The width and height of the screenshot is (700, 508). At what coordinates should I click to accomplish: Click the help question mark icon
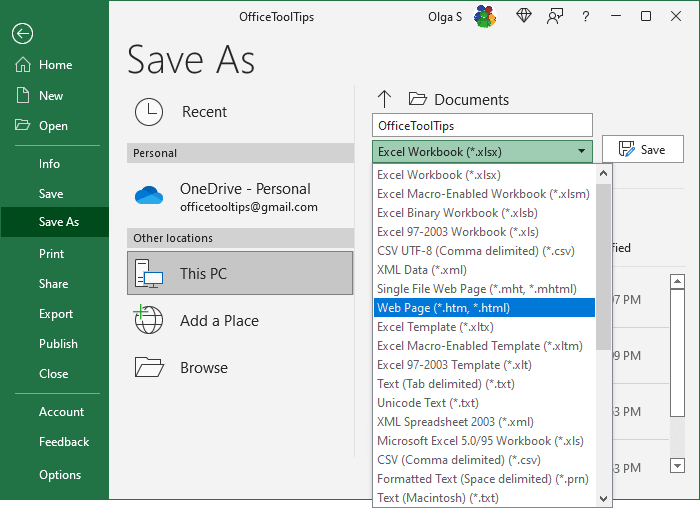585,17
